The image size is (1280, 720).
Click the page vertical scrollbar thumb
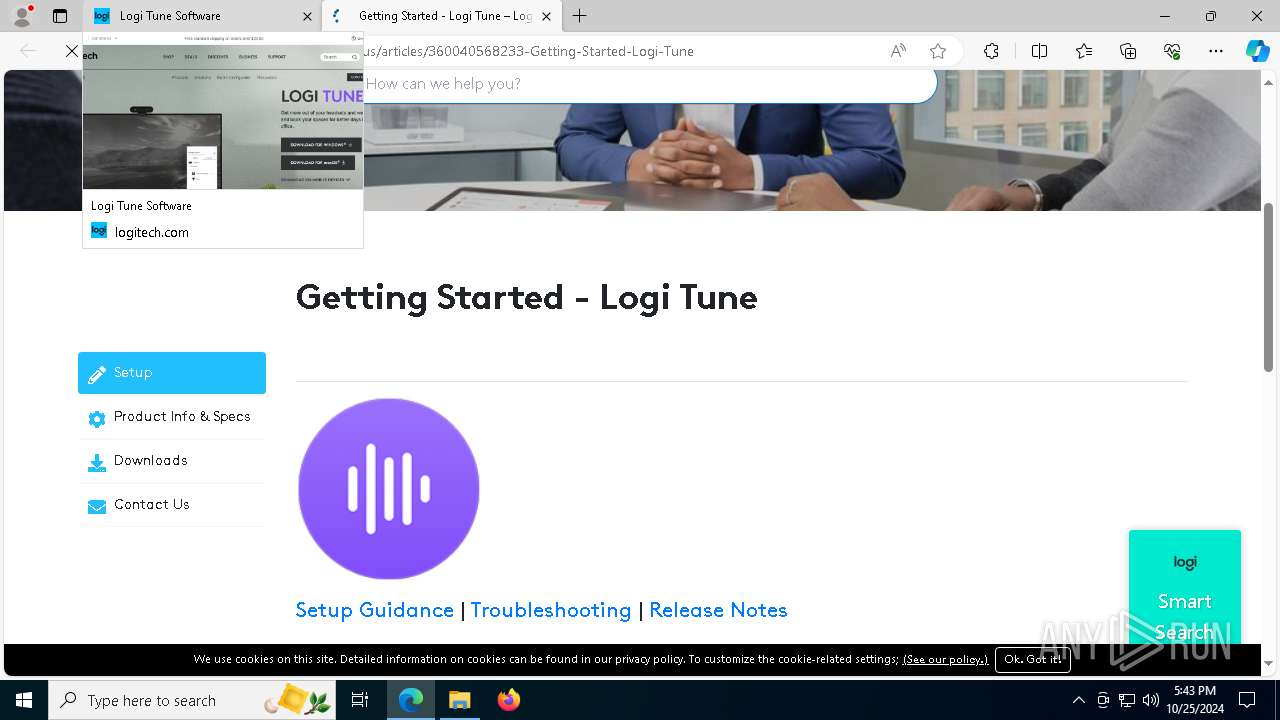click(1268, 287)
